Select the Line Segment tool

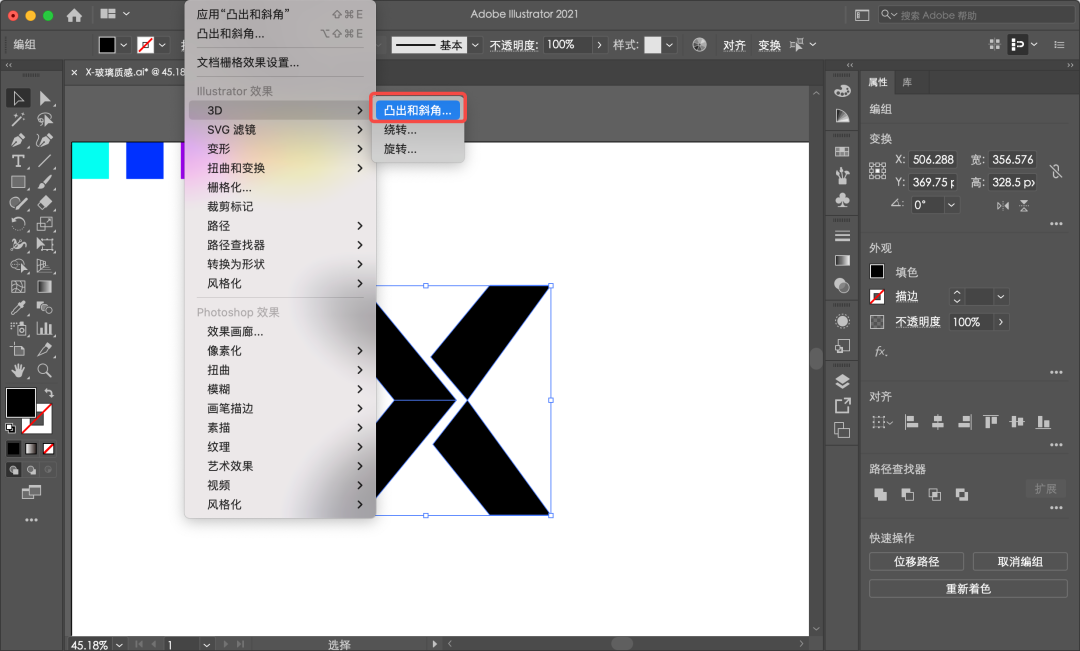45,161
